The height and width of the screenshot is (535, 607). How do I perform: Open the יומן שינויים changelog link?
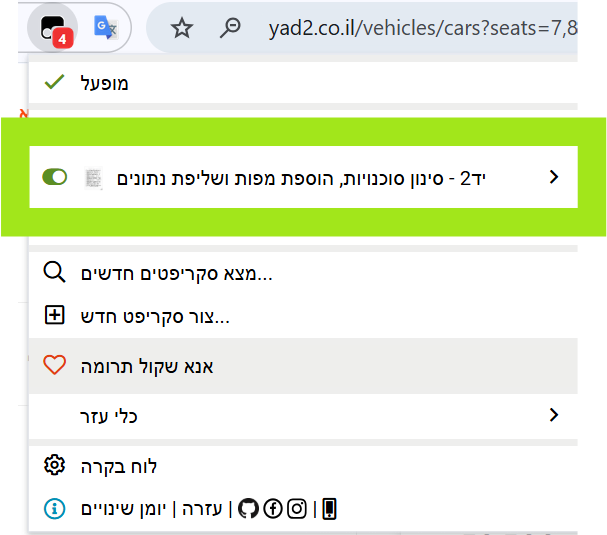click(123, 509)
